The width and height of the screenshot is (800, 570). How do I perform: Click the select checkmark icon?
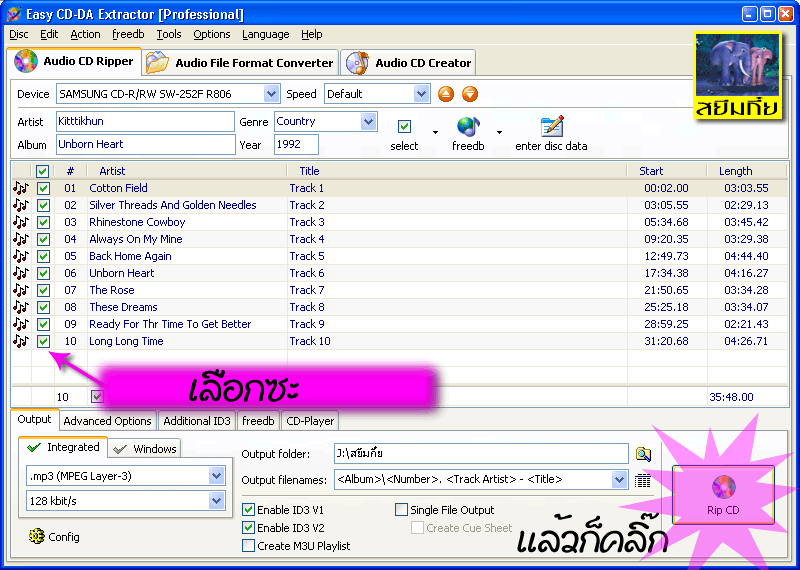(x=404, y=127)
